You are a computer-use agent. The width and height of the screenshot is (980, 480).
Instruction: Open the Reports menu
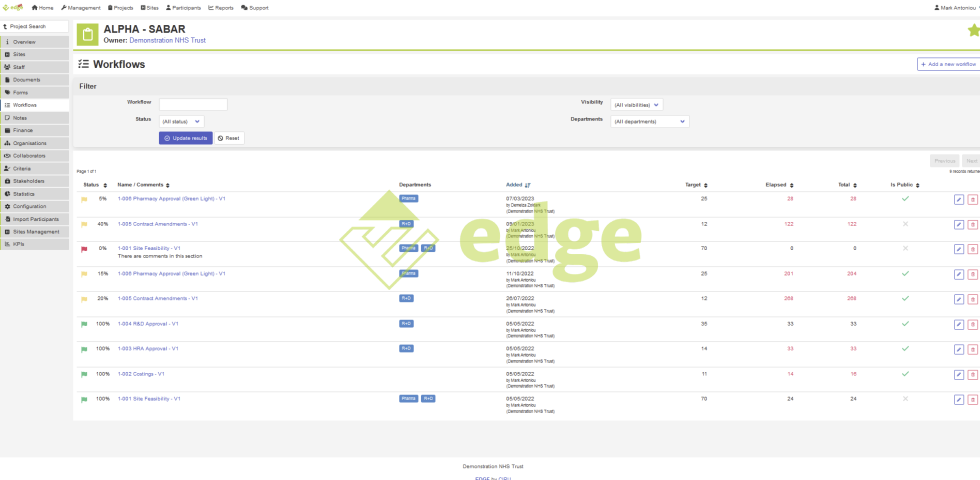coord(221,8)
